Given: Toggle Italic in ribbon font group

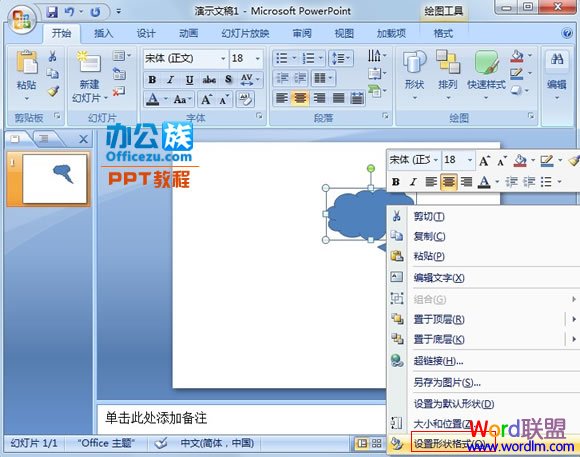Looking at the screenshot, I should (x=171, y=80).
